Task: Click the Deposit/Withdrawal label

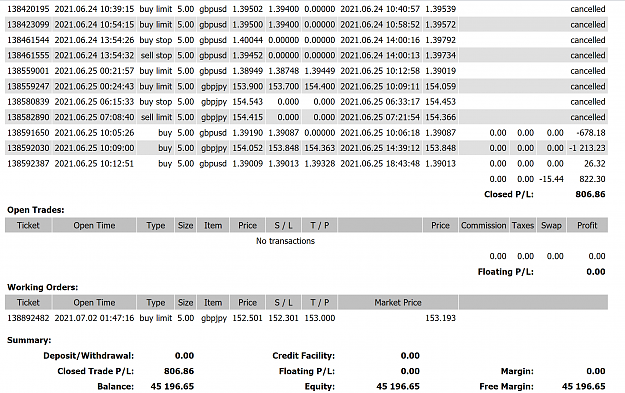Action: (x=88, y=356)
